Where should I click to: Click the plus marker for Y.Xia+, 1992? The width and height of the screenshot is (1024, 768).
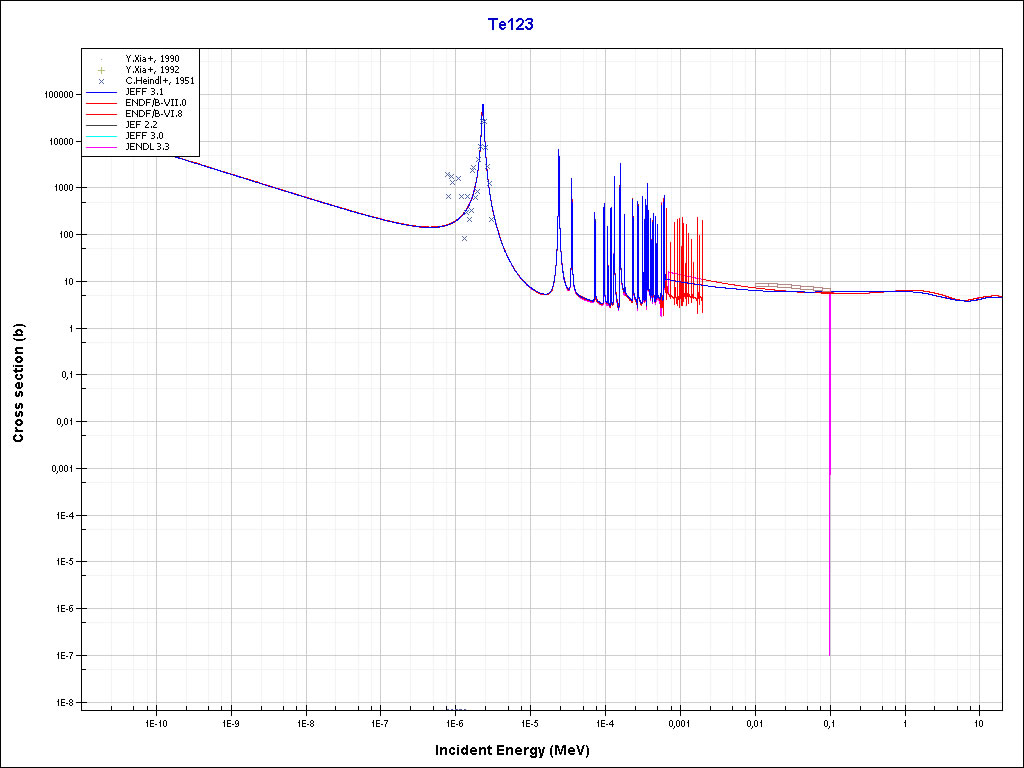pos(102,70)
